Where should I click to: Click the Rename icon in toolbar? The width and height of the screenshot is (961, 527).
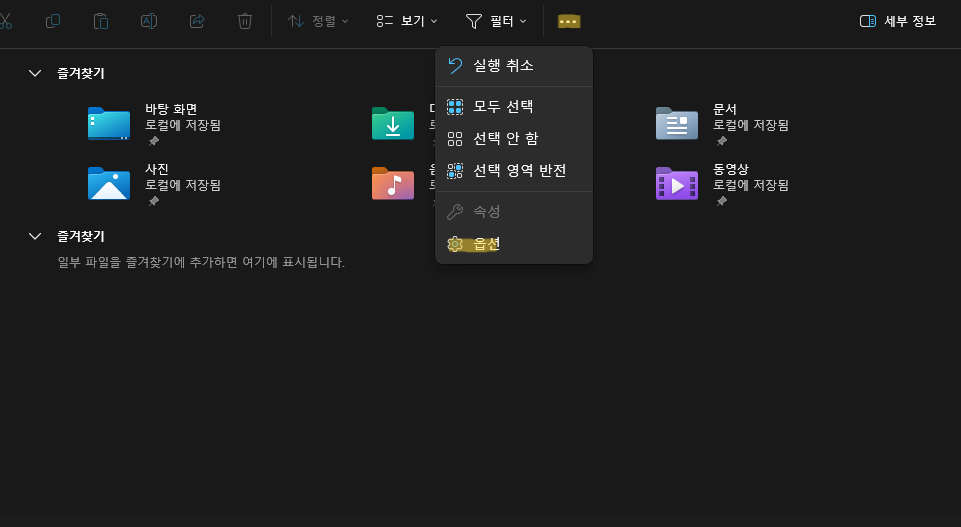[149, 21]
